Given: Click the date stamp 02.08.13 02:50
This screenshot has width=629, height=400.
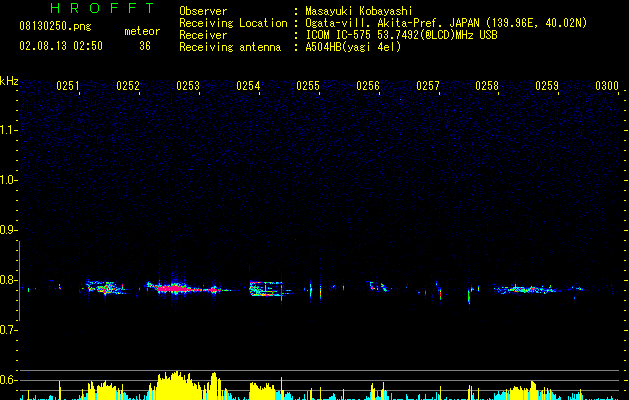Looking at the screenshot, I should click(61, 46).
